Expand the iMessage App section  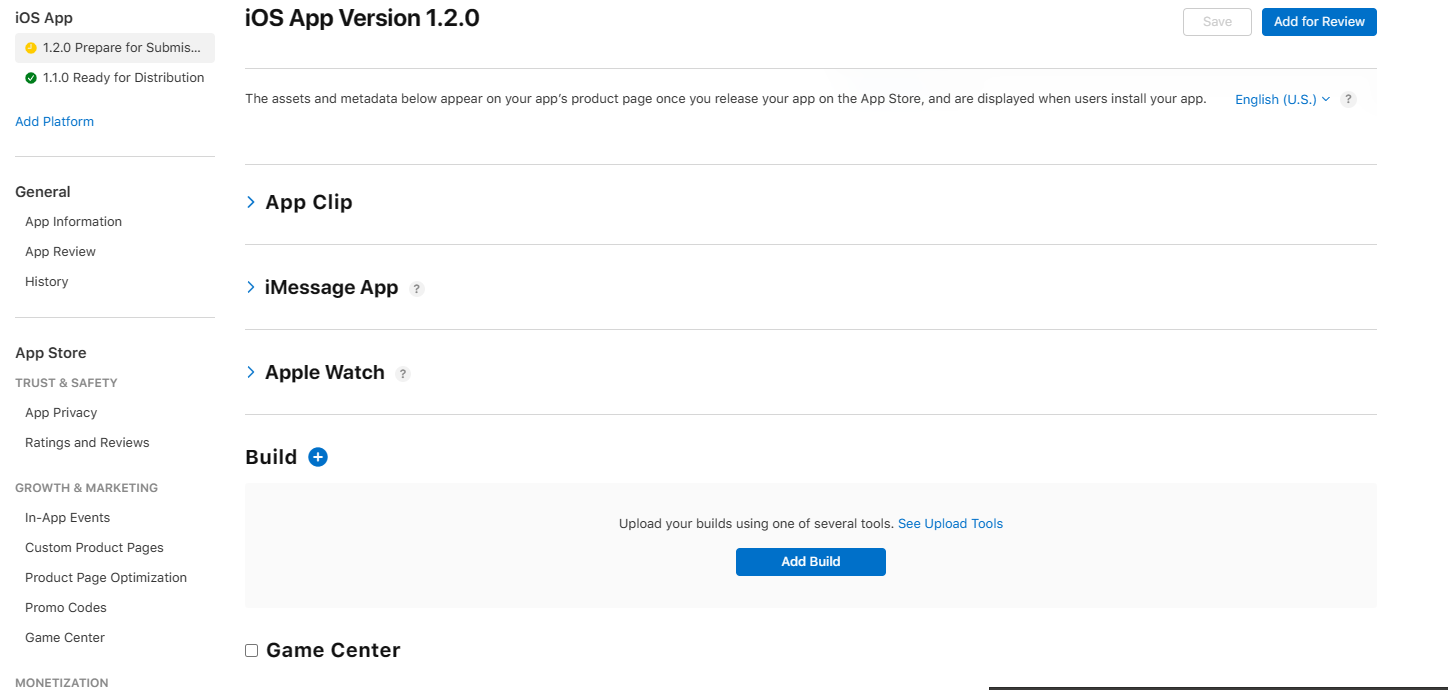[251, 287]
